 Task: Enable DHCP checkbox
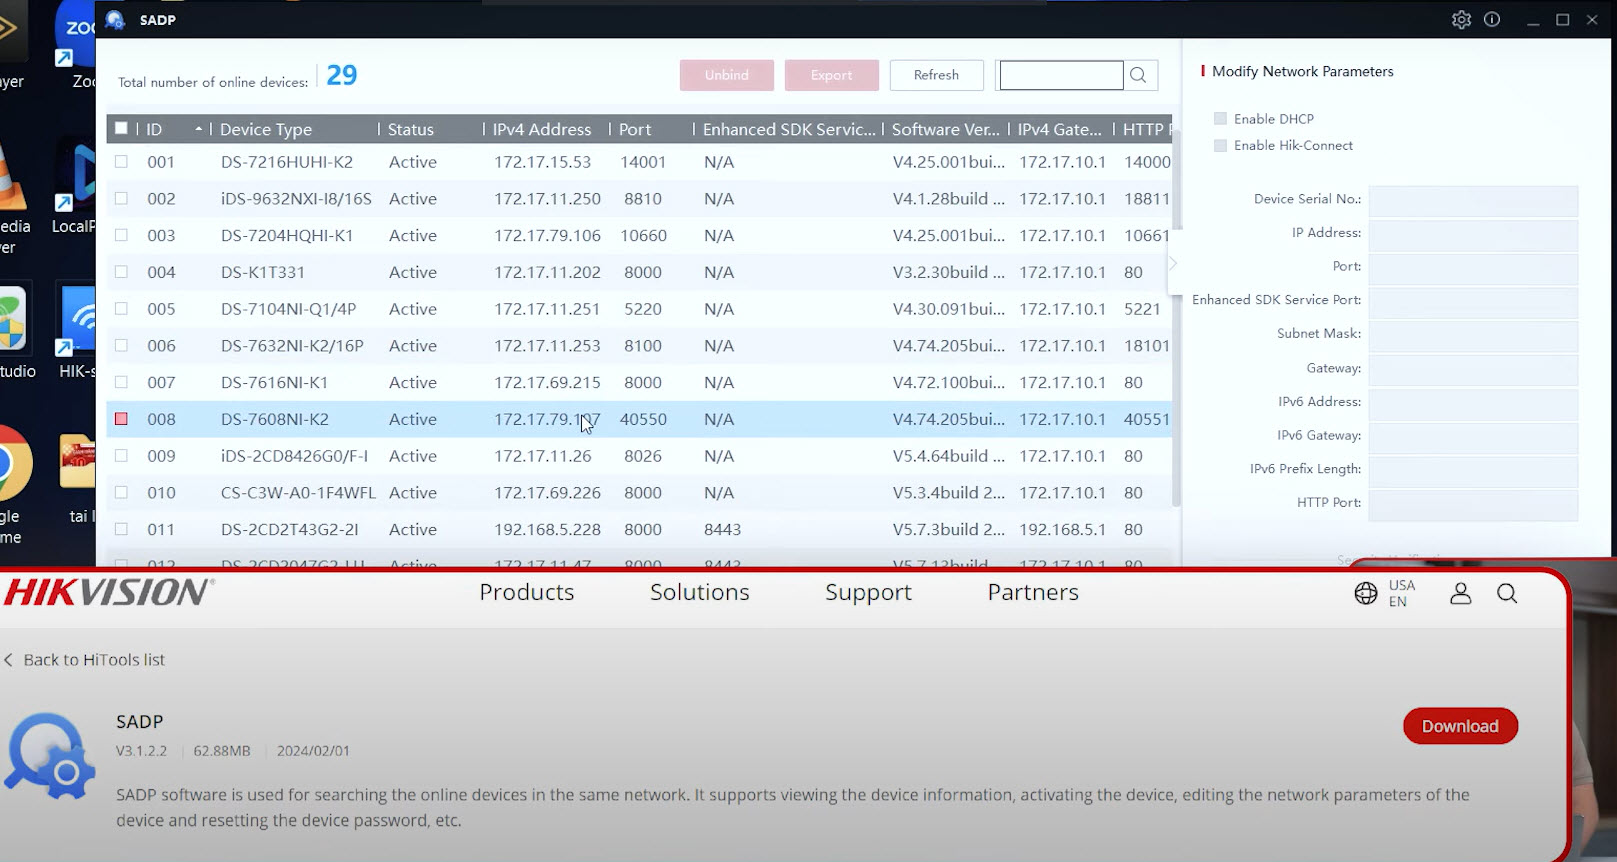[x=1220, y=119]
